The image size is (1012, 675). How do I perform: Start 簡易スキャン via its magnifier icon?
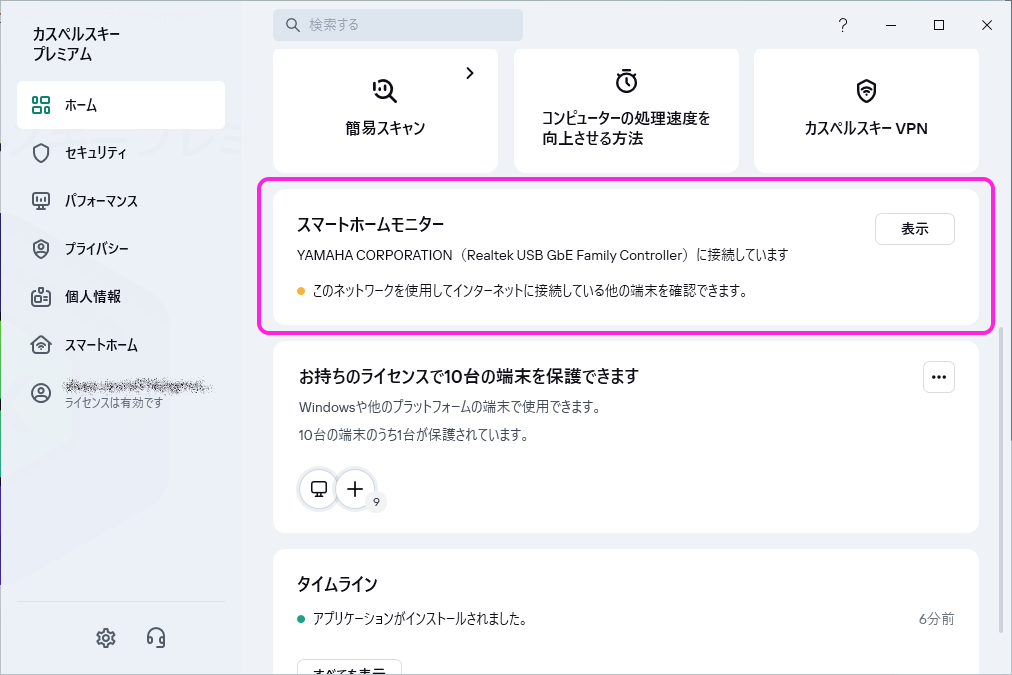(385, 90)
